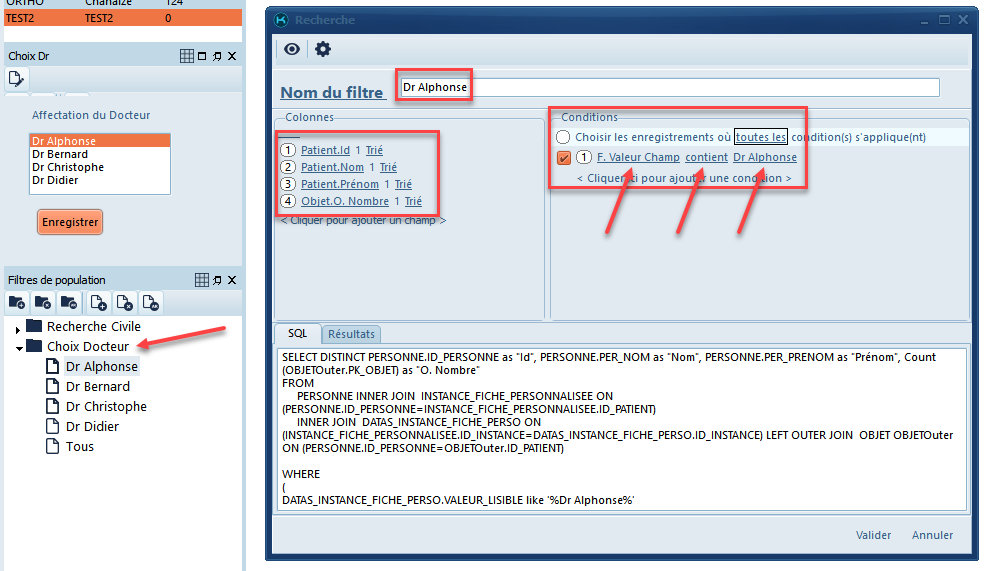Select the SQL tab
Image resolution: width=987 pixels, height=571 pixels.
click(x=297, y=334)
